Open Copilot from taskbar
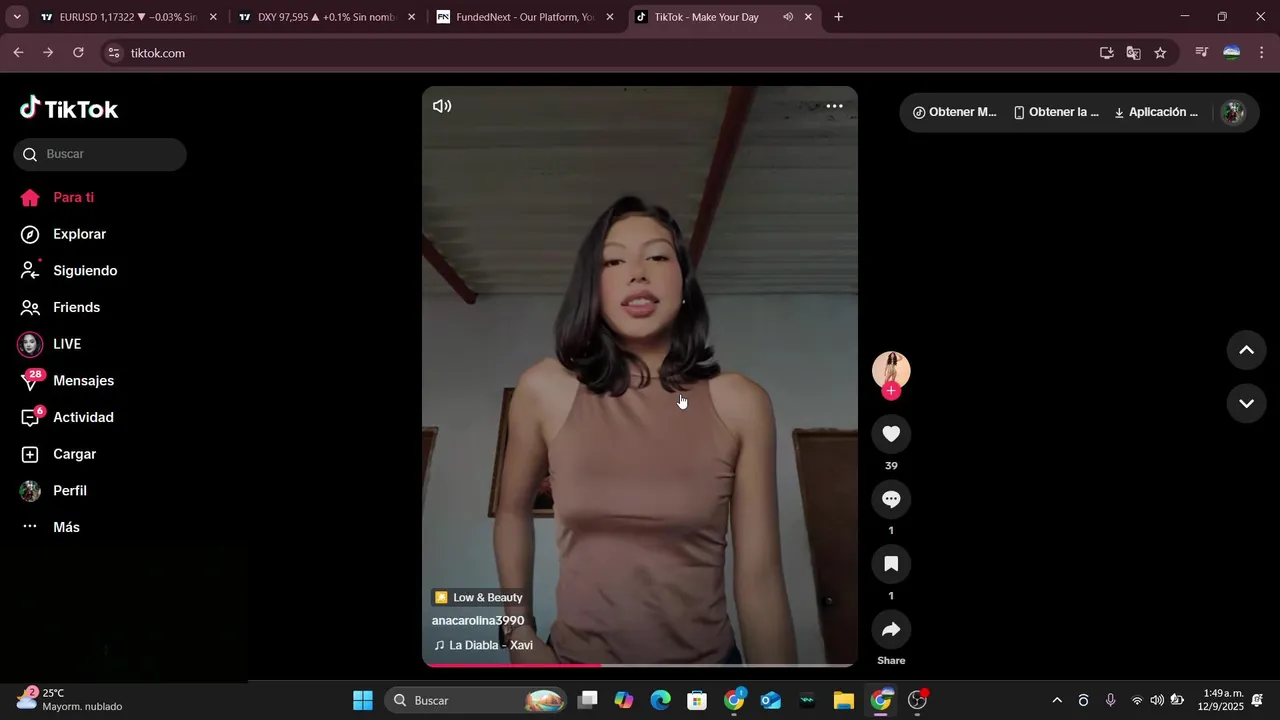This screenshot has width=1280, height=720. pos(624,700)
